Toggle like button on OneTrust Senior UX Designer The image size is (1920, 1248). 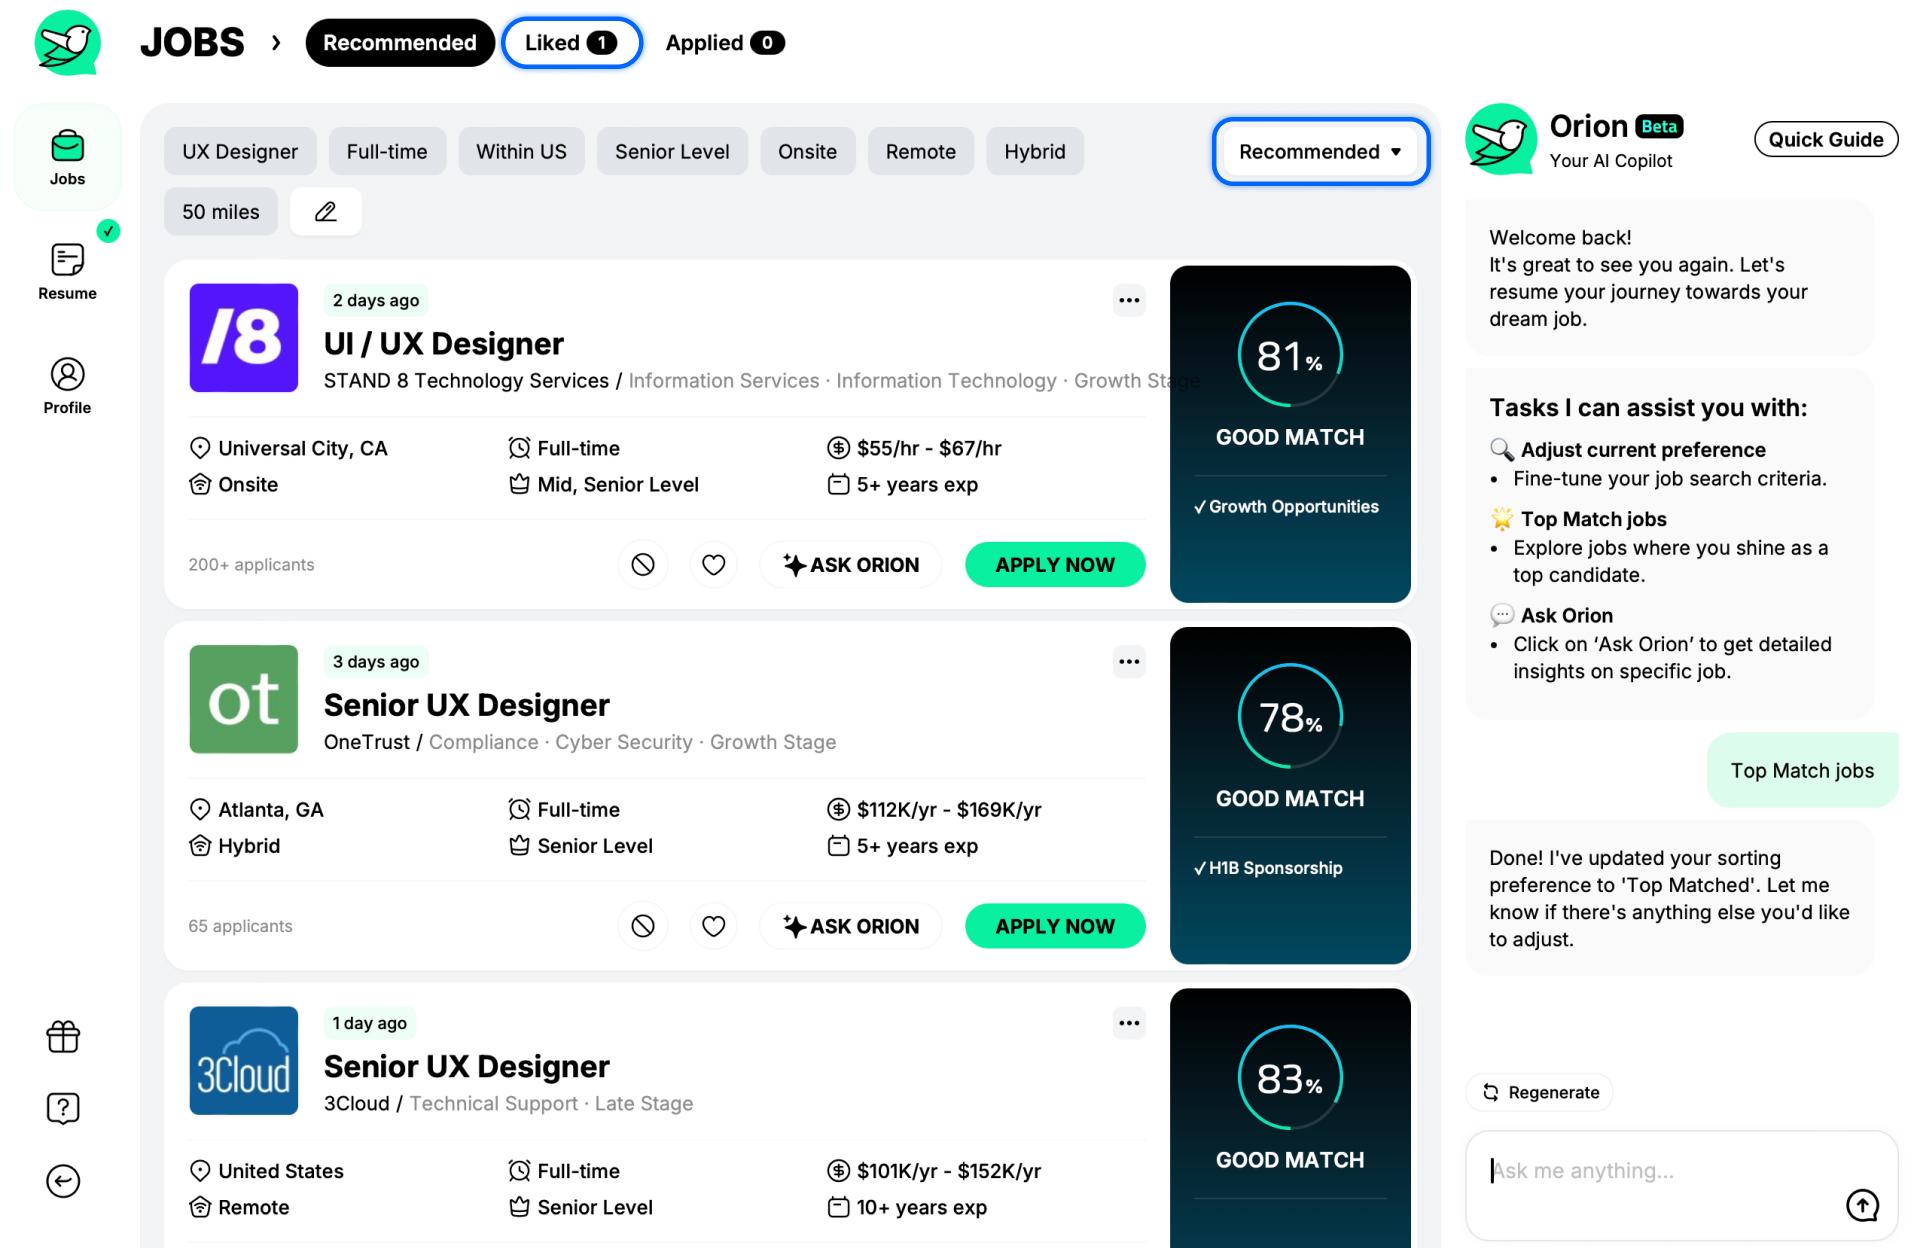pos(712,925)
